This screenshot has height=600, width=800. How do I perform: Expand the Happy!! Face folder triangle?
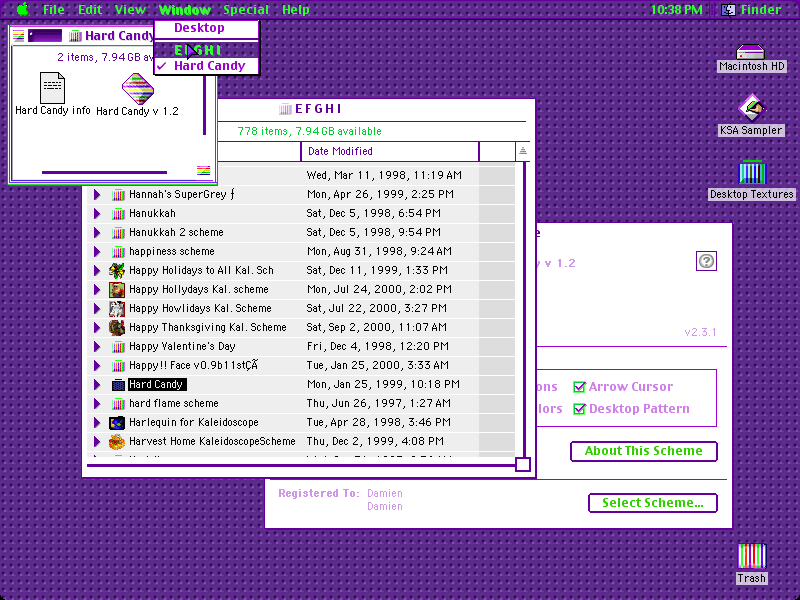97,365
